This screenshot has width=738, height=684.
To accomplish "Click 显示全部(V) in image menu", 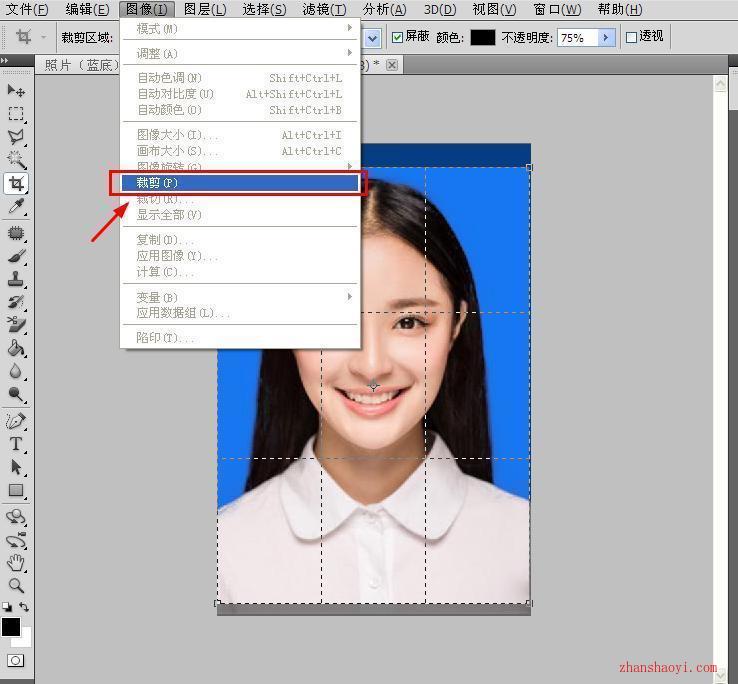I will (x=239, y=215).
